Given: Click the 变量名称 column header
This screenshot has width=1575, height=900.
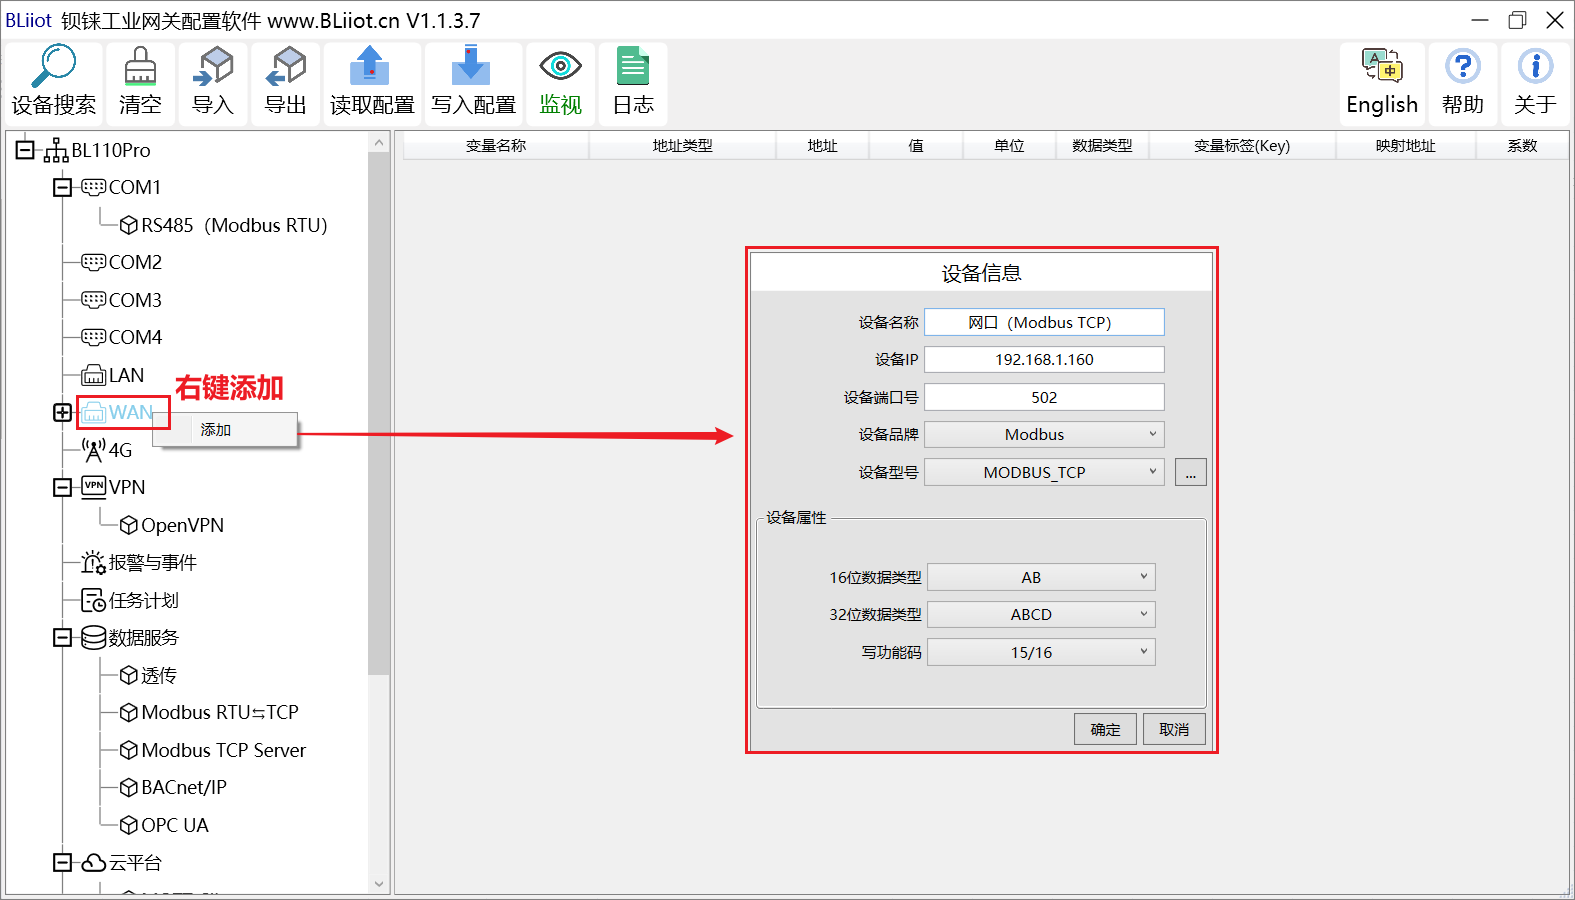Looking at the screenshot, I should pos(496,146).
